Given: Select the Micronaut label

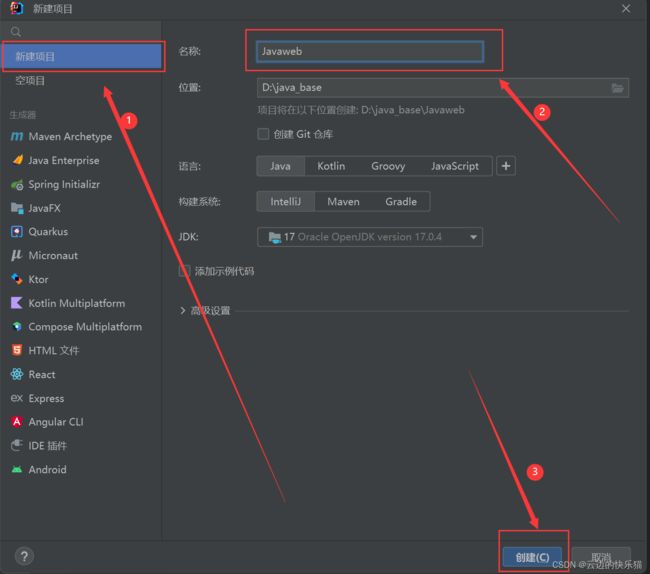Looking at the screenshot, I should 53,256.
